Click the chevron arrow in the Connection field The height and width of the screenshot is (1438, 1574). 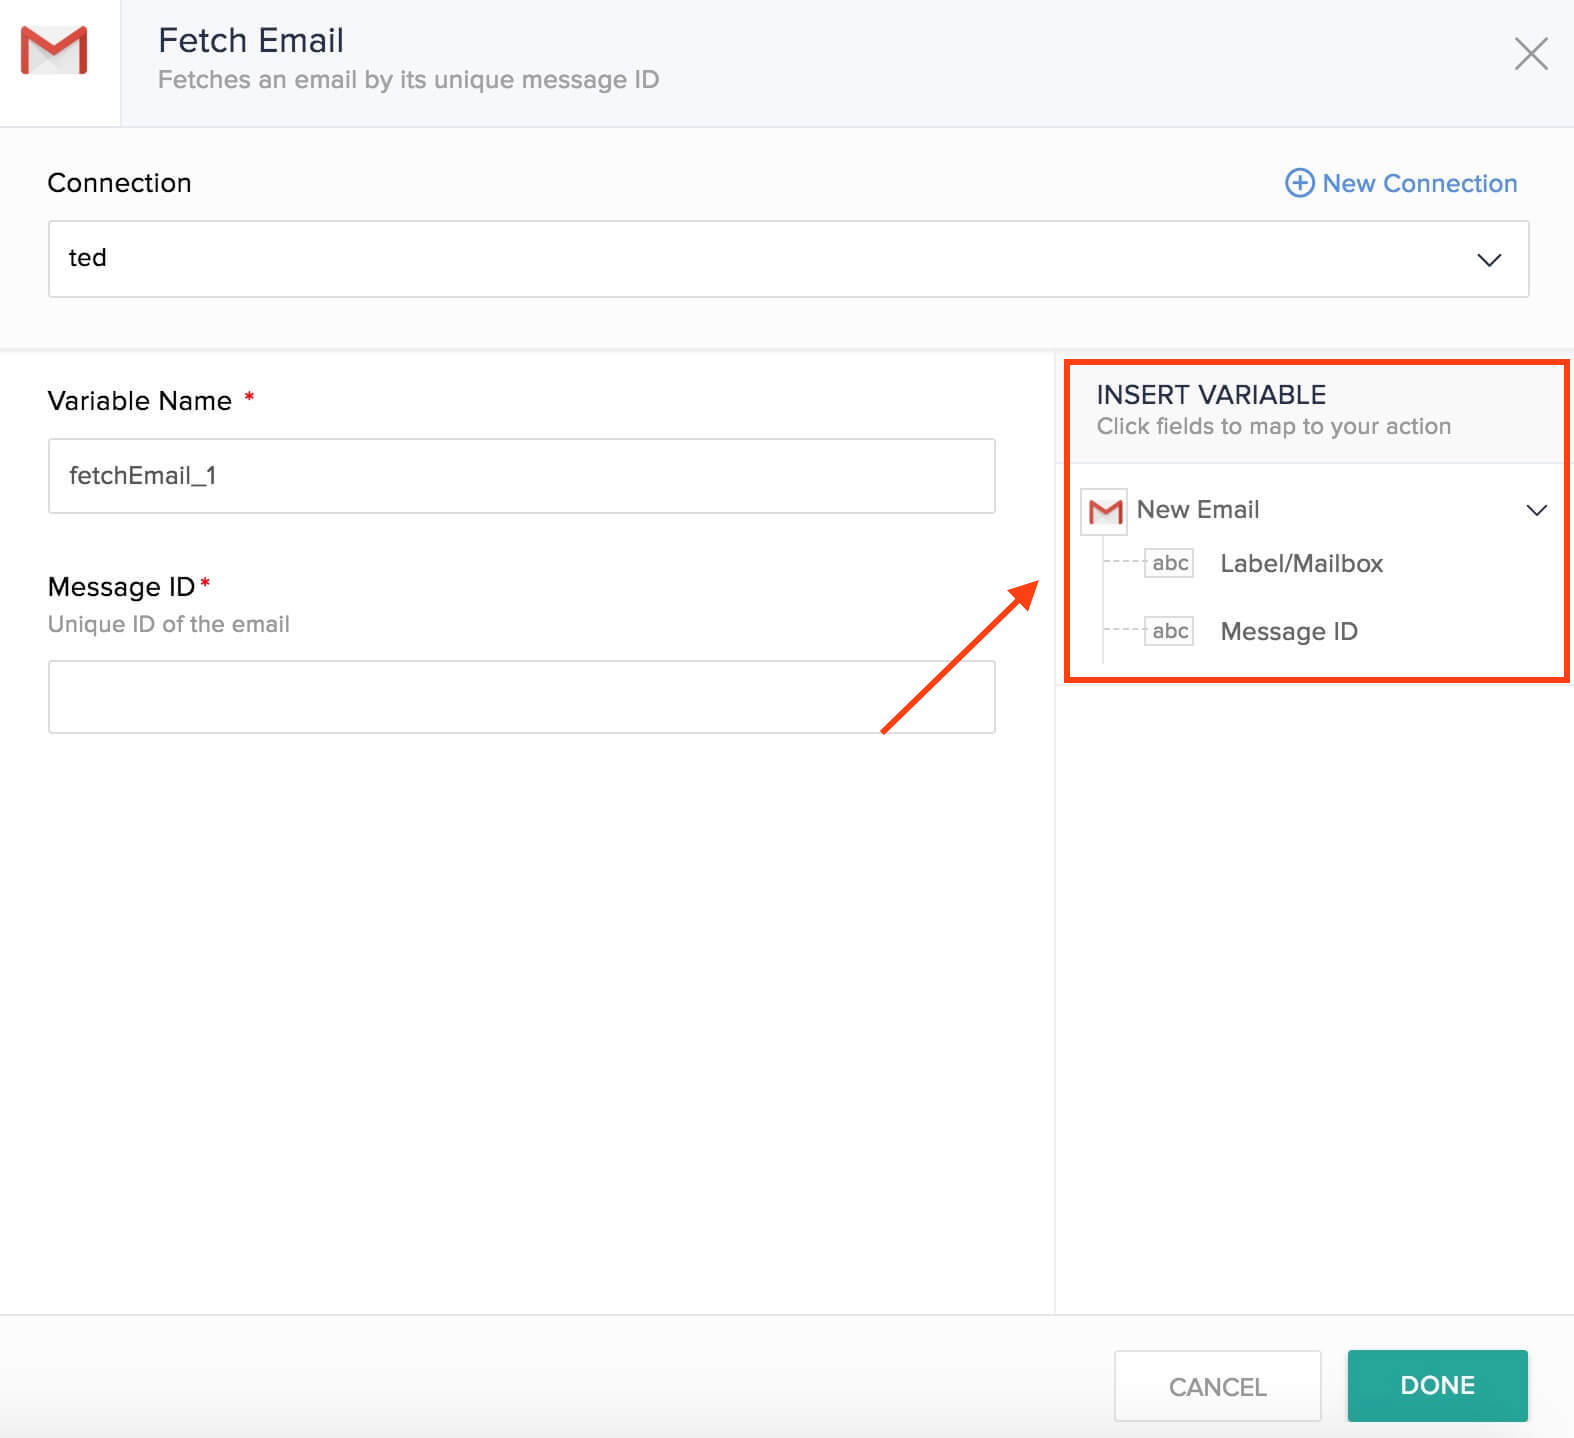(1489, 260)
